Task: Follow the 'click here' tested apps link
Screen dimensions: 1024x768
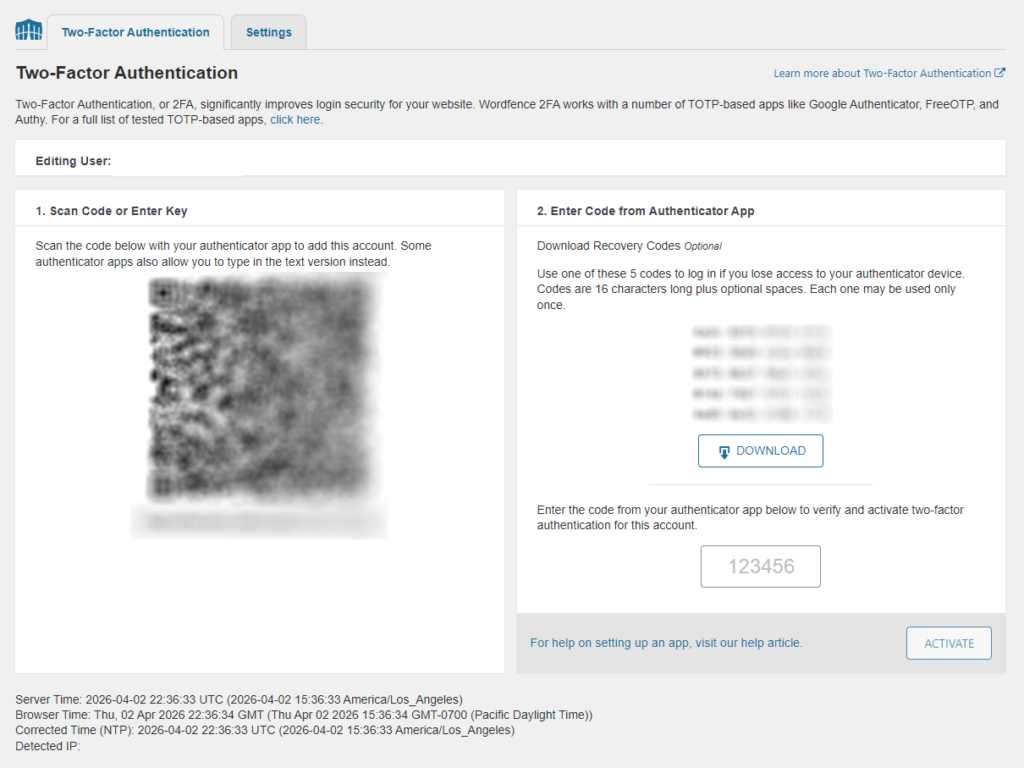Action: [295, 120]
